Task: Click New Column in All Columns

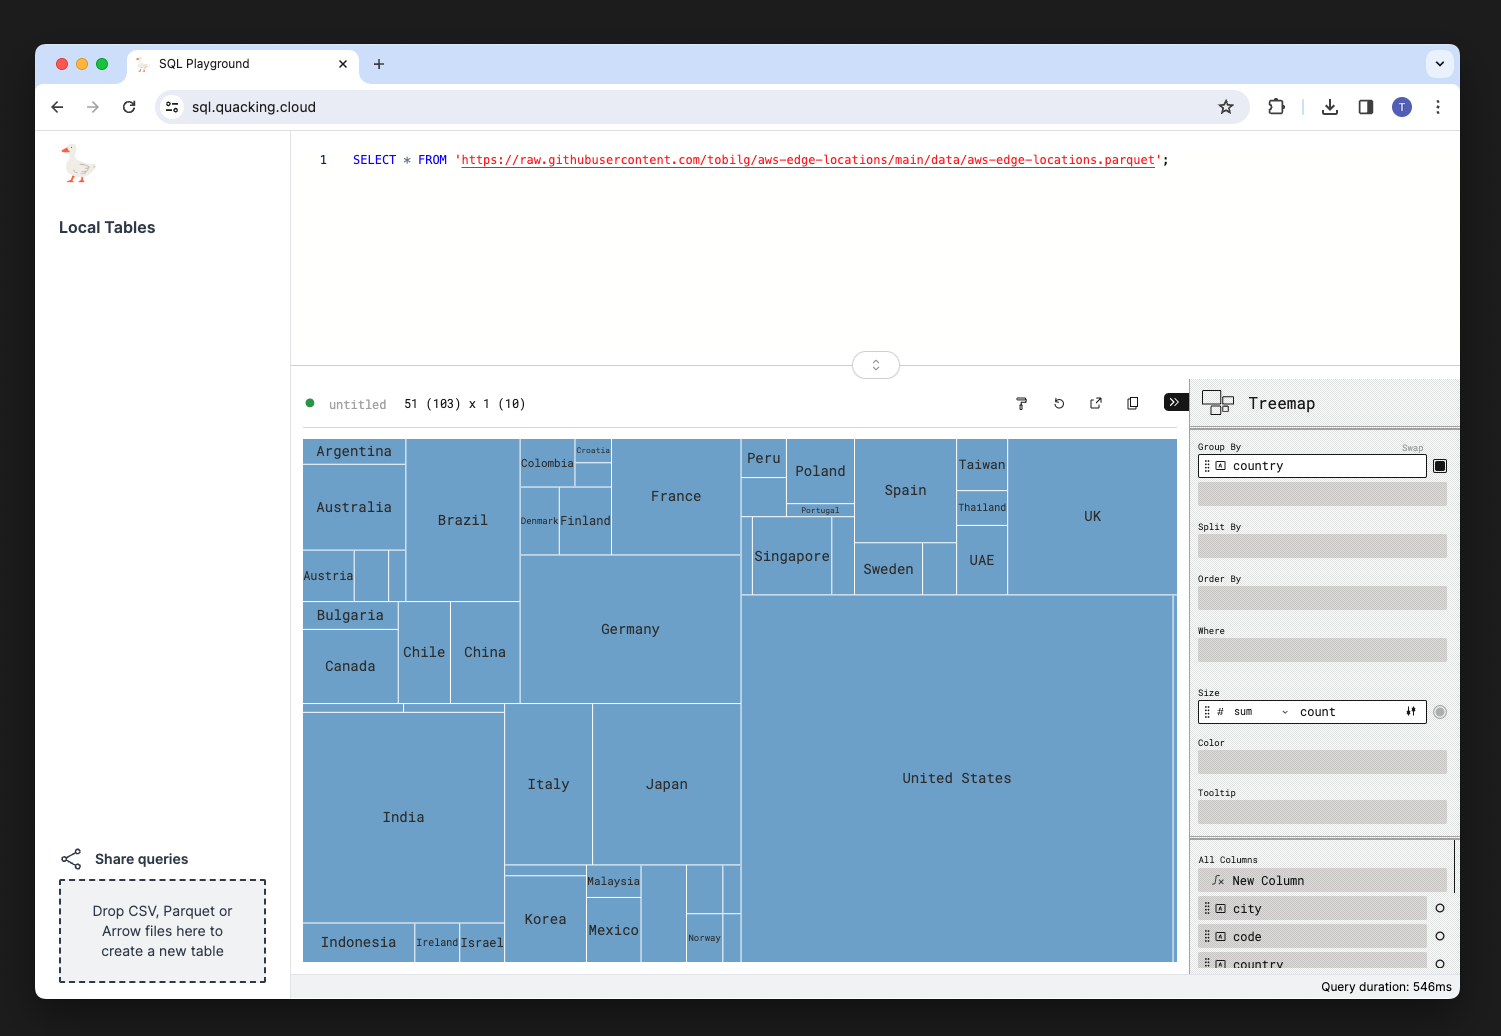Action: click(1322, 880)
